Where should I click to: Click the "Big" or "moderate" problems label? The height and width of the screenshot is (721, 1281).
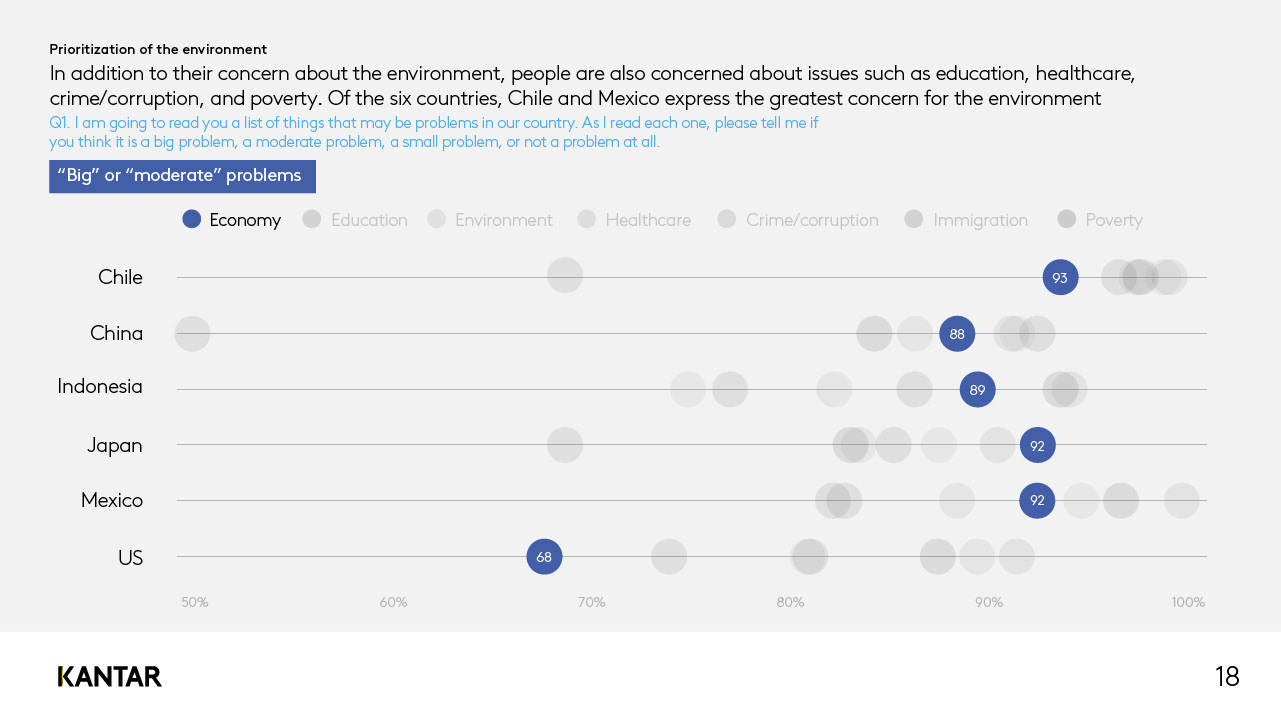(x=182, y=176)
